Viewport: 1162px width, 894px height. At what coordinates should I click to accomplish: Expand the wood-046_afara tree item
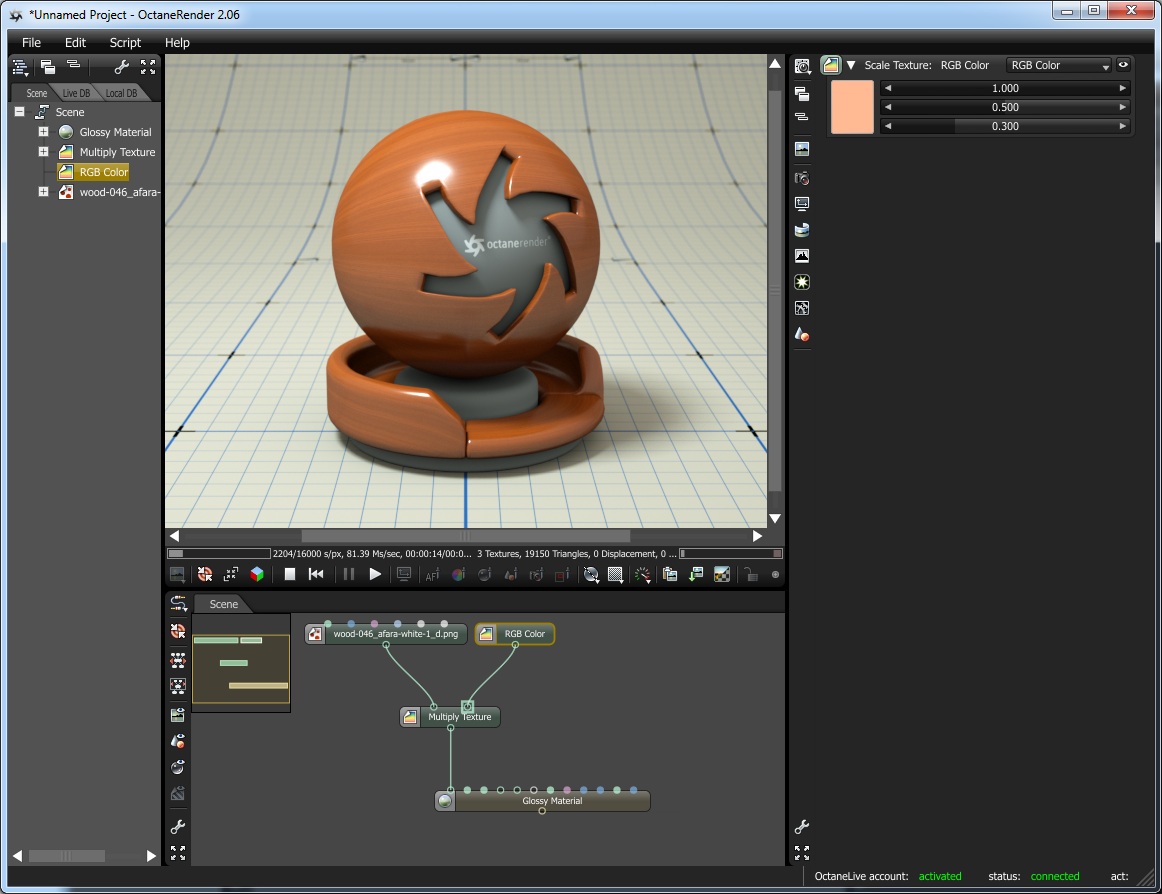tap(44, 192)
